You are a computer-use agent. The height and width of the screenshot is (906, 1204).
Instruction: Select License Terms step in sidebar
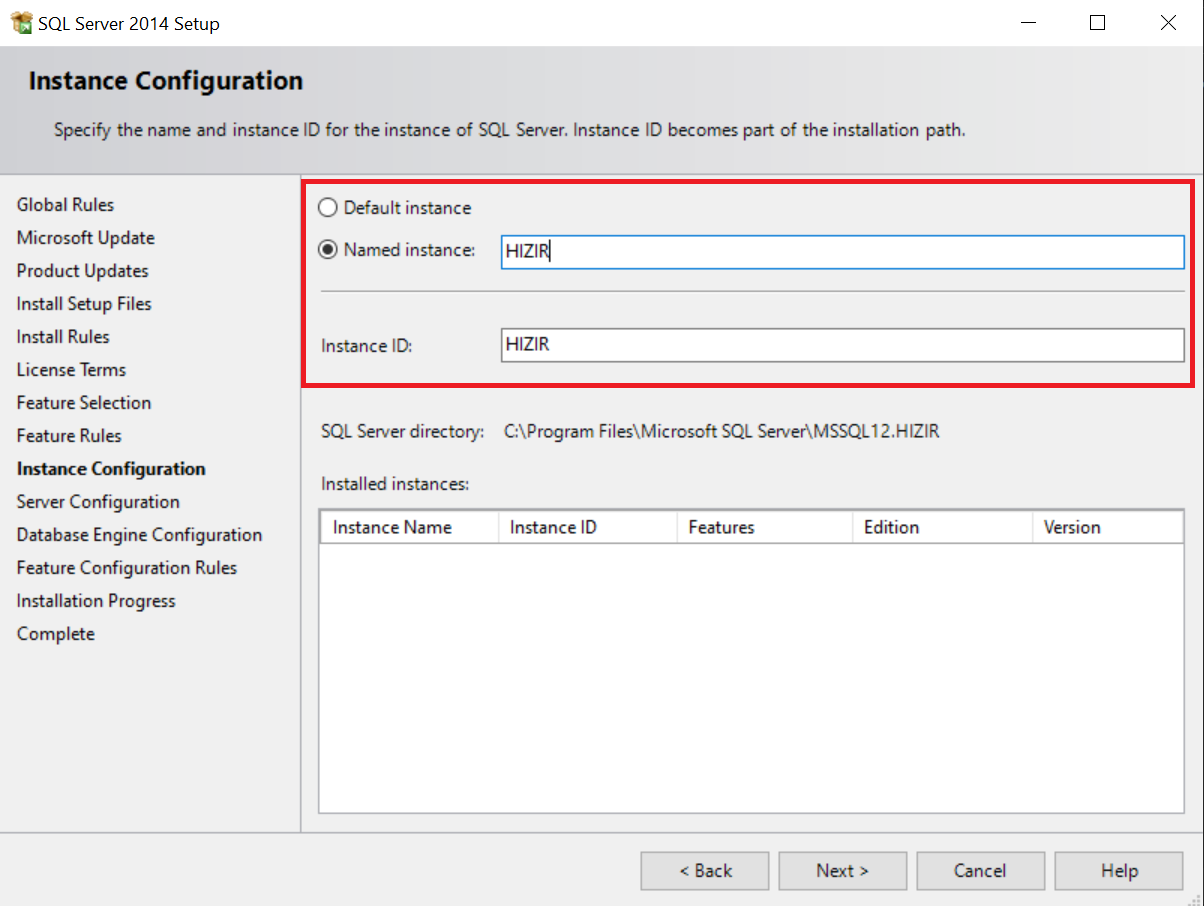(71, 370)
